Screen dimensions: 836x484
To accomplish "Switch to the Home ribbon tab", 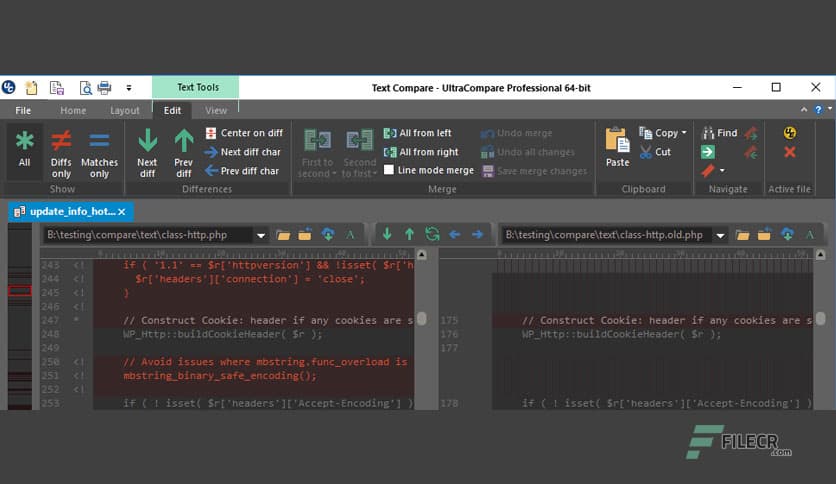I will click(73, 110).
